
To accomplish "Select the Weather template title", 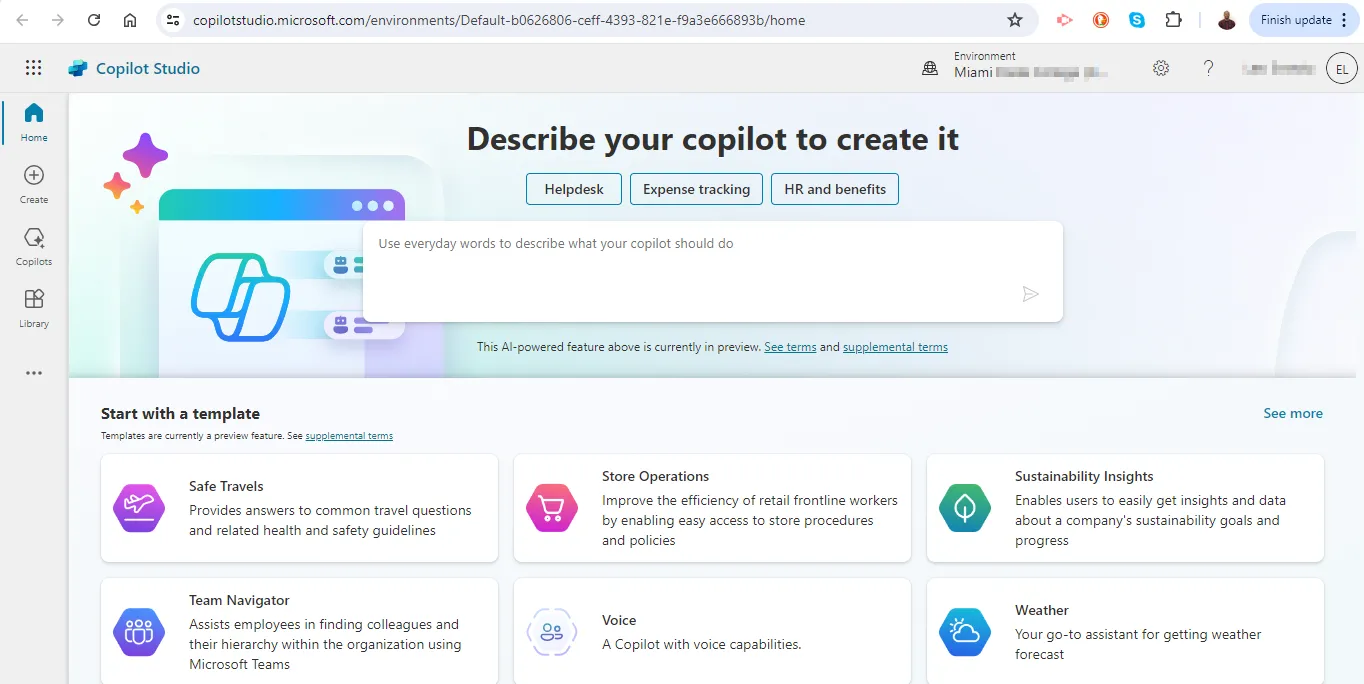I will tap(1042, 610).
